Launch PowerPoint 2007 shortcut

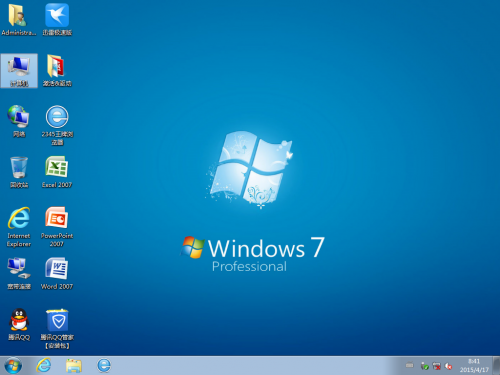(x=57, y=227)
